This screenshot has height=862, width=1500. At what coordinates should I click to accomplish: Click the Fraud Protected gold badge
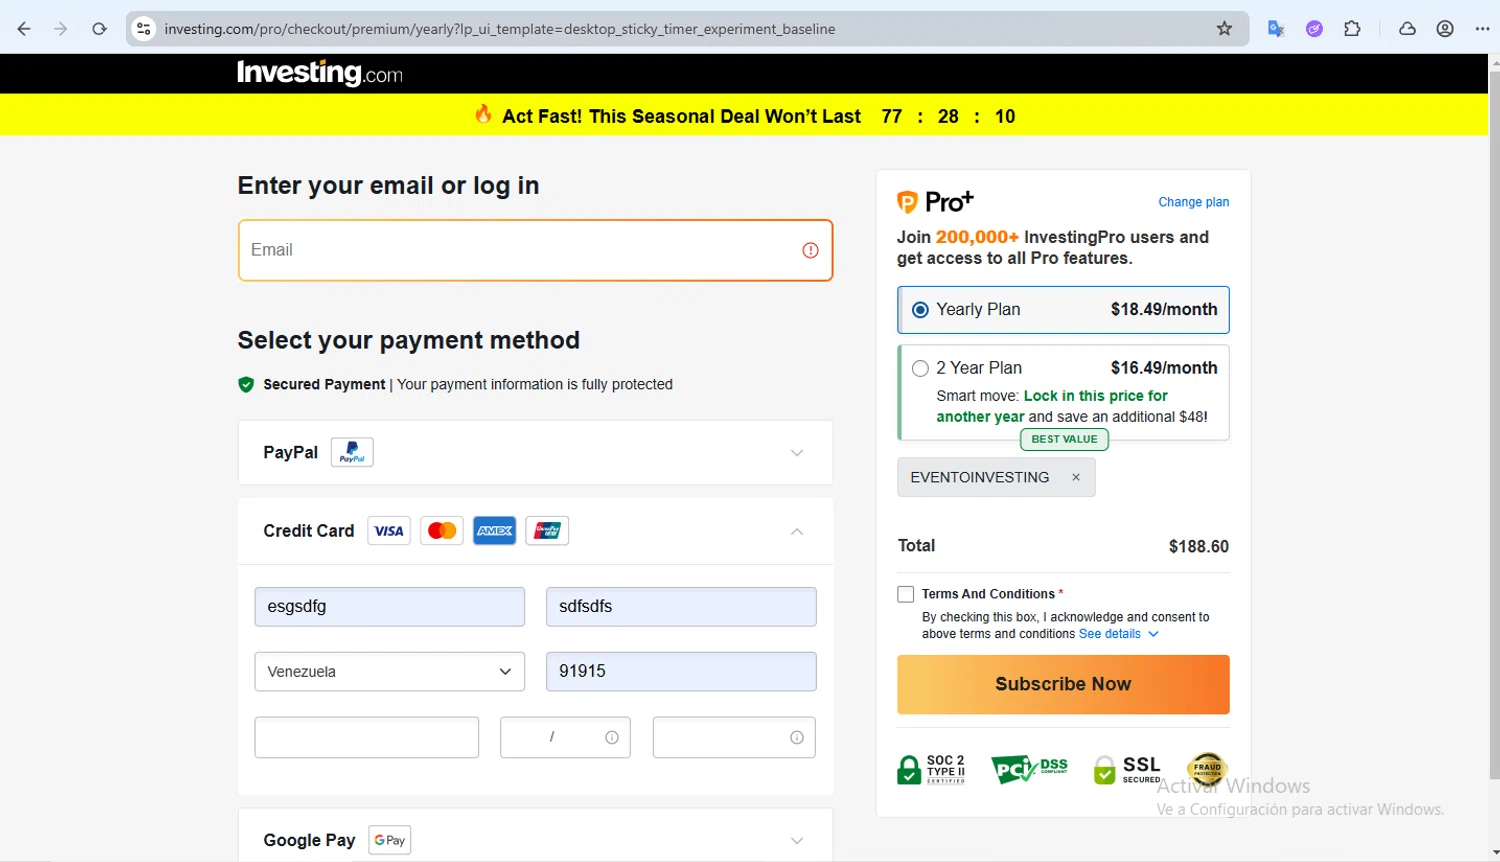pos(1207,770)
